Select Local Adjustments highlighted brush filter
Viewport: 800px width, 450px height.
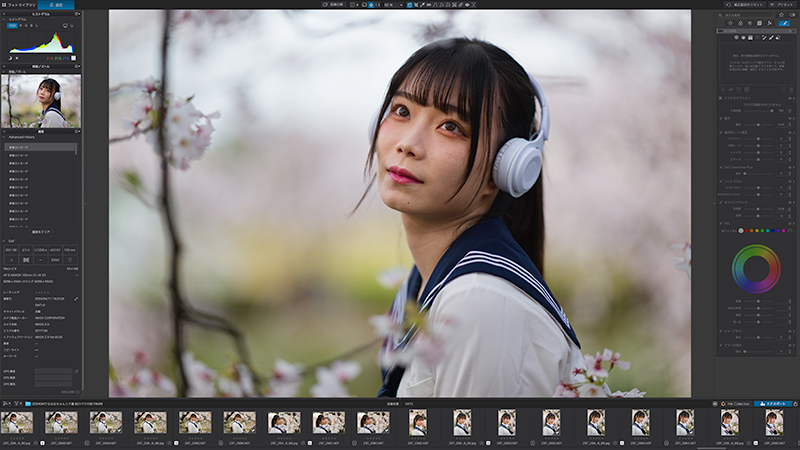tap(784, 23)
